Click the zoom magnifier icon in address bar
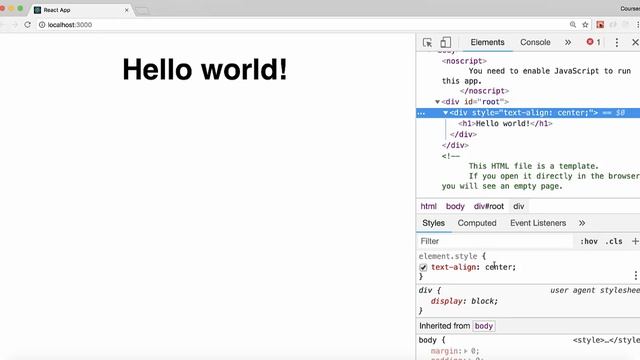The width and height of the screenshot is (640, 360). [x=573, y=24]
